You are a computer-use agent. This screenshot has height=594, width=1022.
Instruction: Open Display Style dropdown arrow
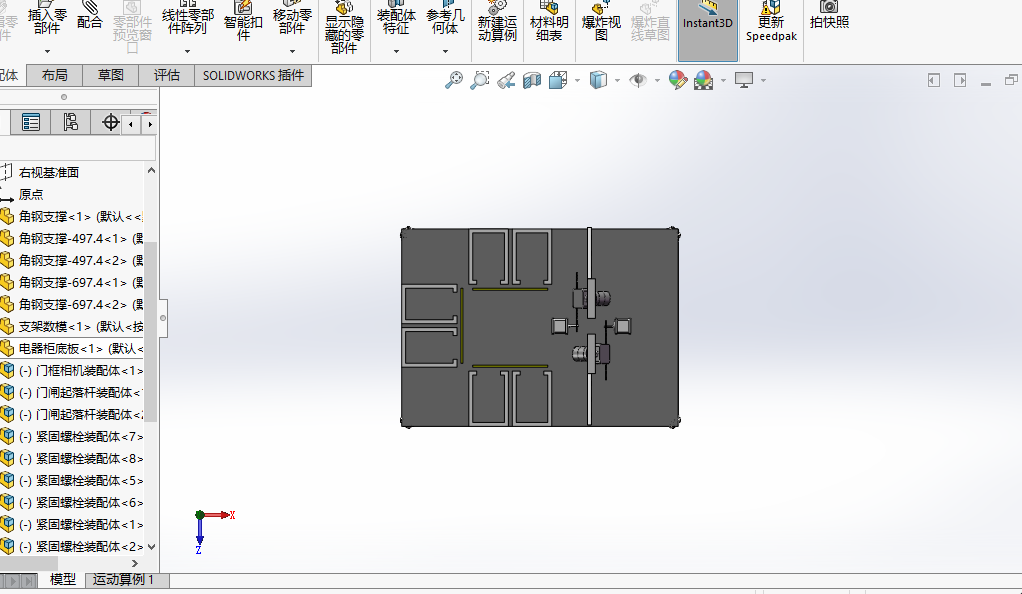(x=617, y=81)
